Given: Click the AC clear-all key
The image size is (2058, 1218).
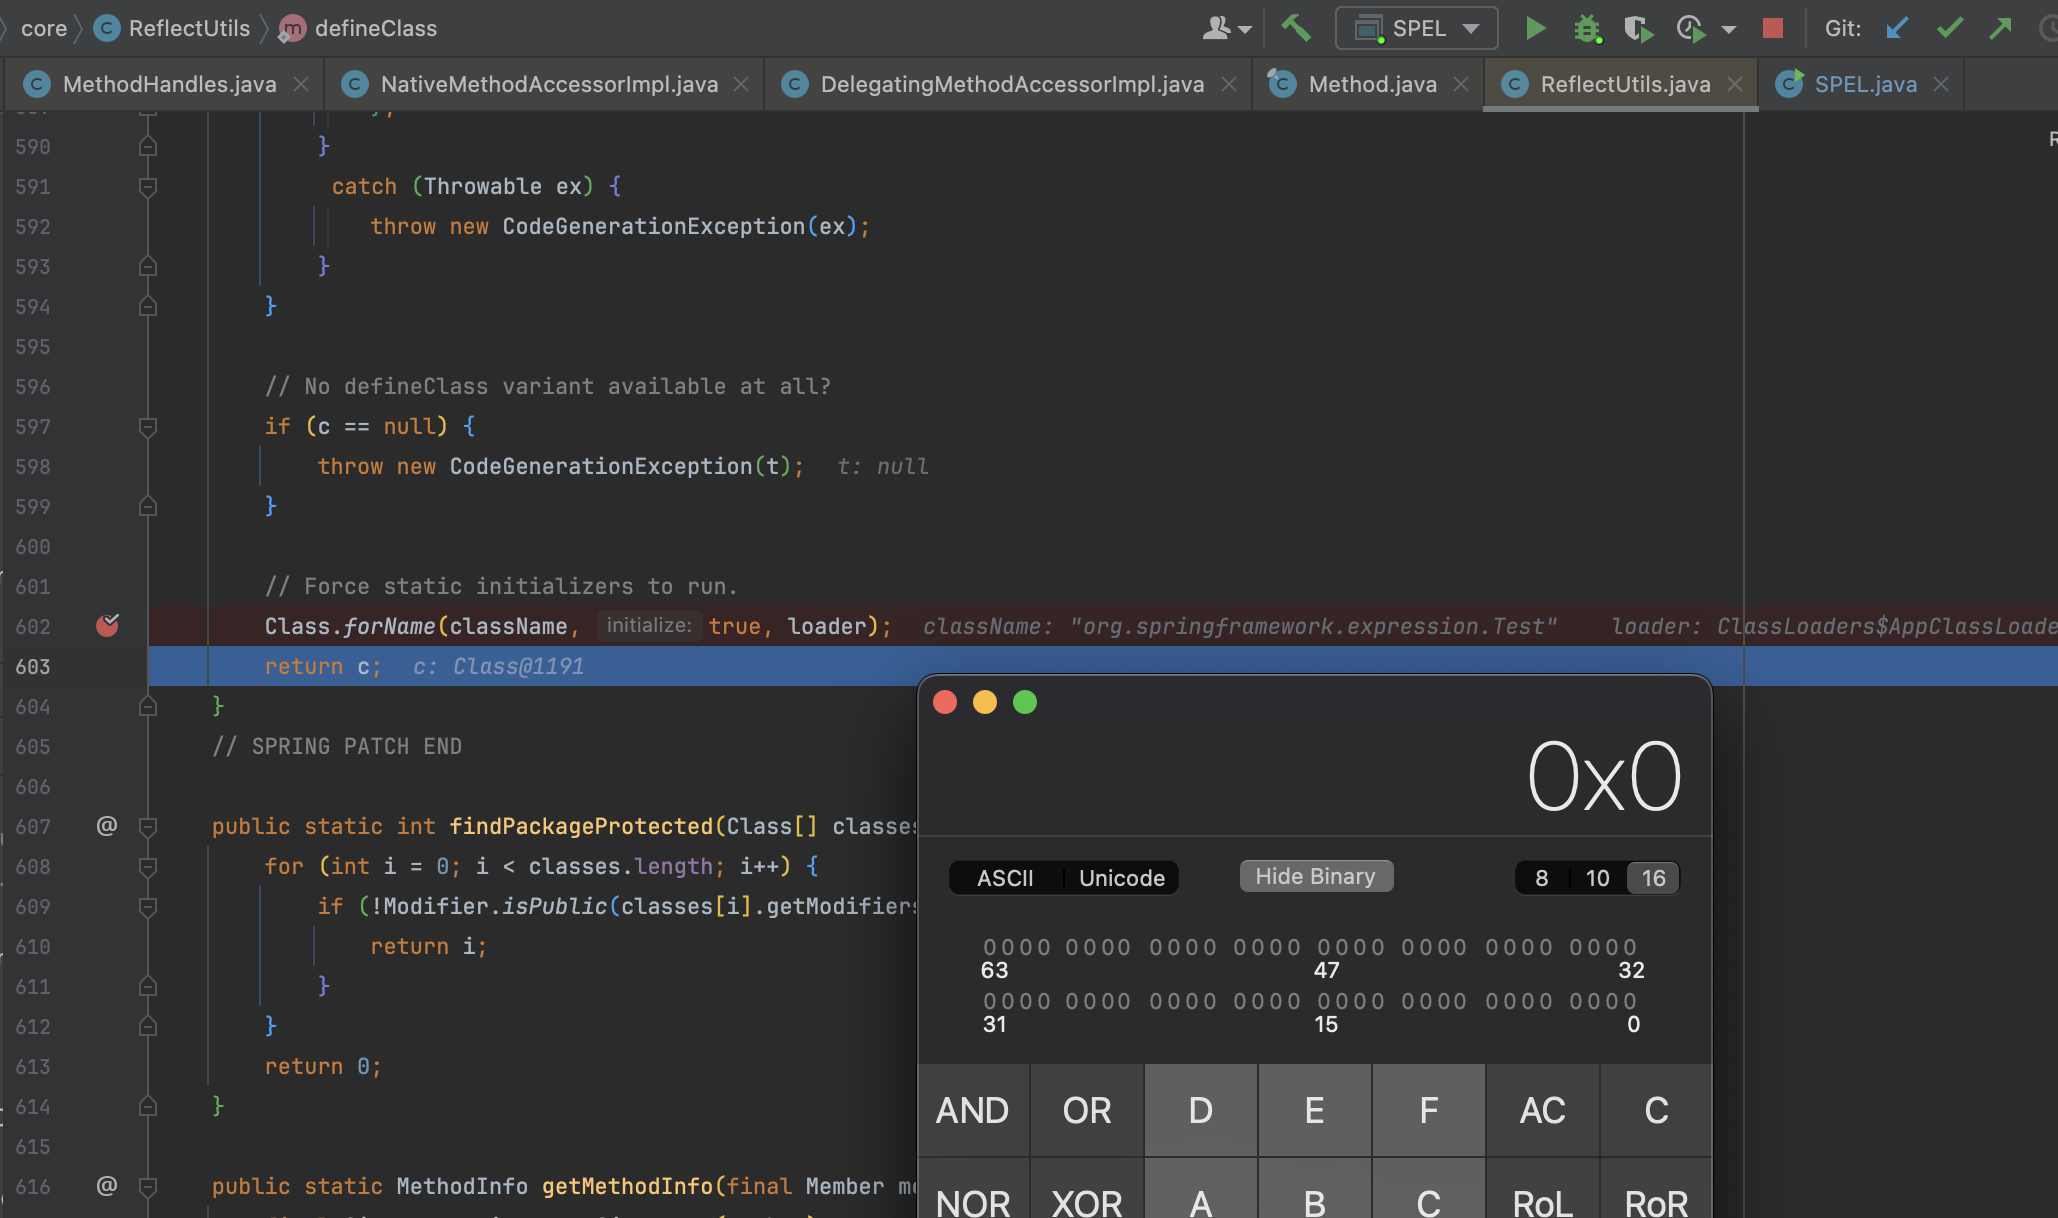Looking at the screenshot, I should coord(1543,1110).
